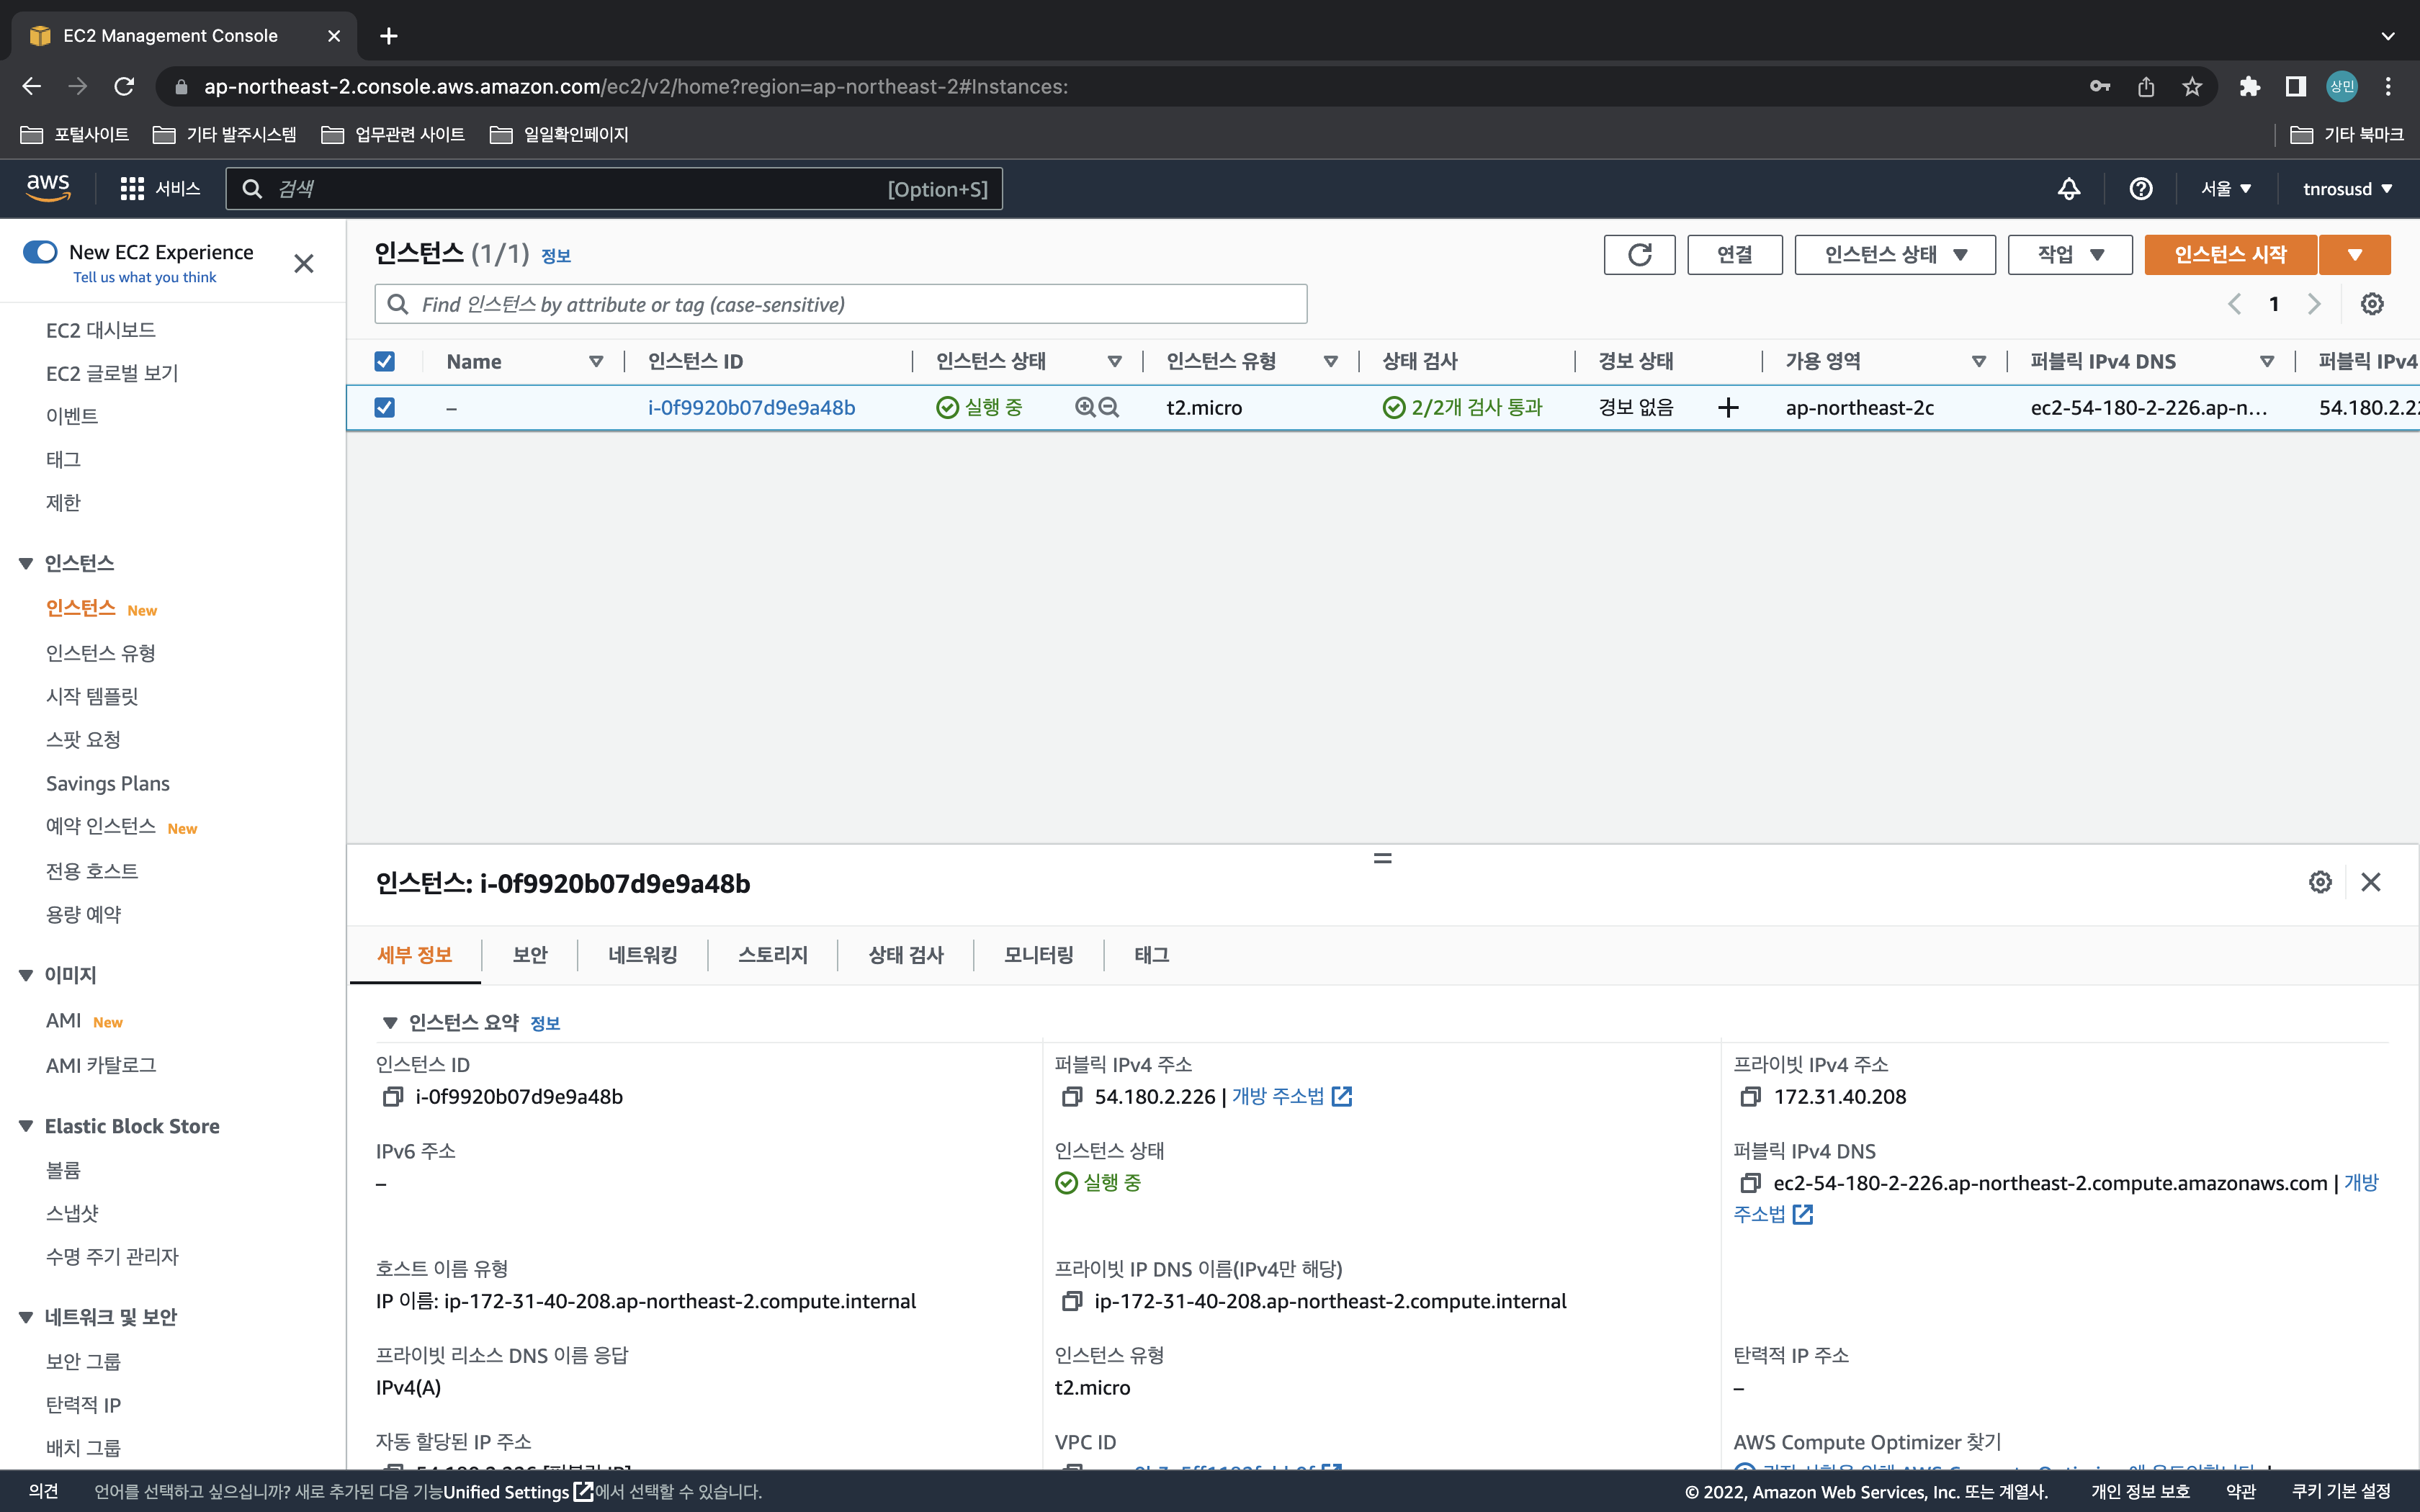Collapse the Instances sidebar section
Image resolution: width=2420 pixels, height=1512 pixels.
point(26,564)
